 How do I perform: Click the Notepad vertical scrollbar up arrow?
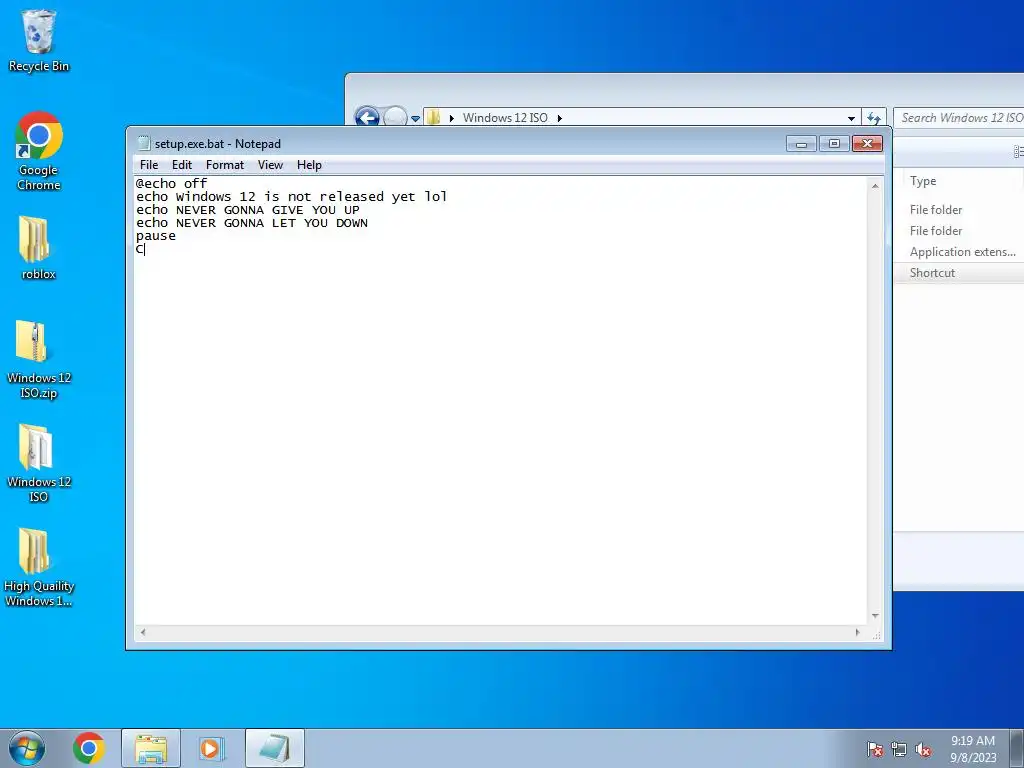(875, 186)
